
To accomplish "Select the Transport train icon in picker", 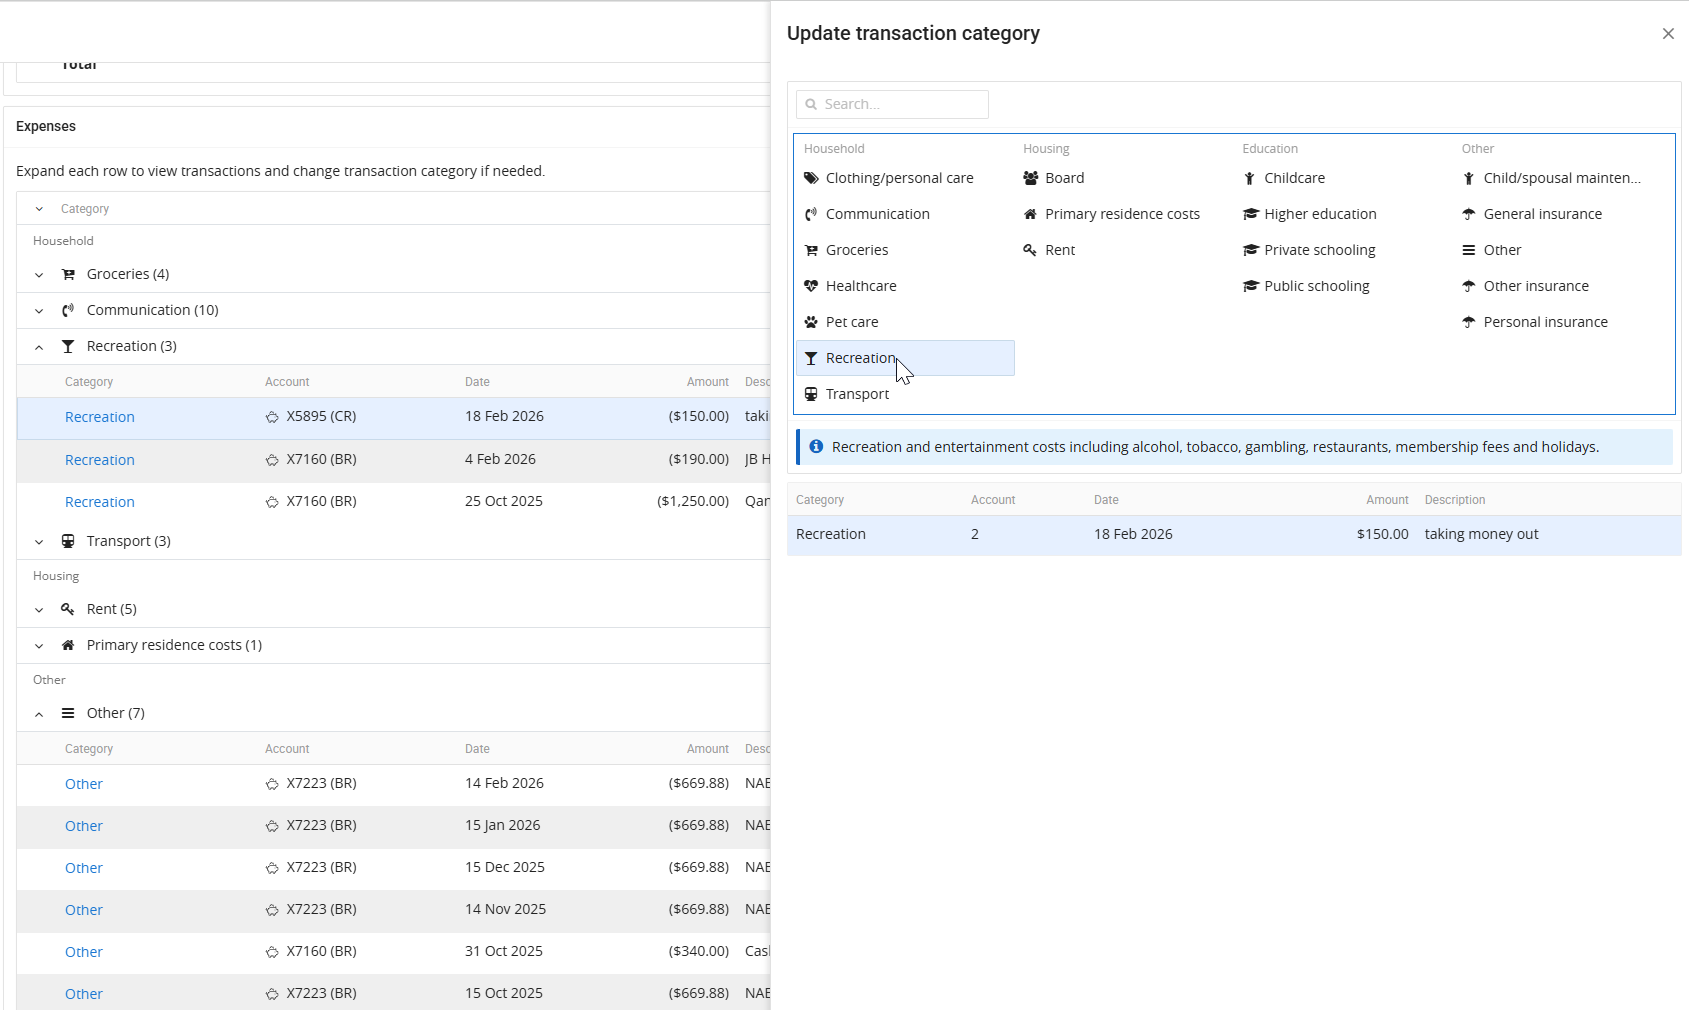I will 811,394.
